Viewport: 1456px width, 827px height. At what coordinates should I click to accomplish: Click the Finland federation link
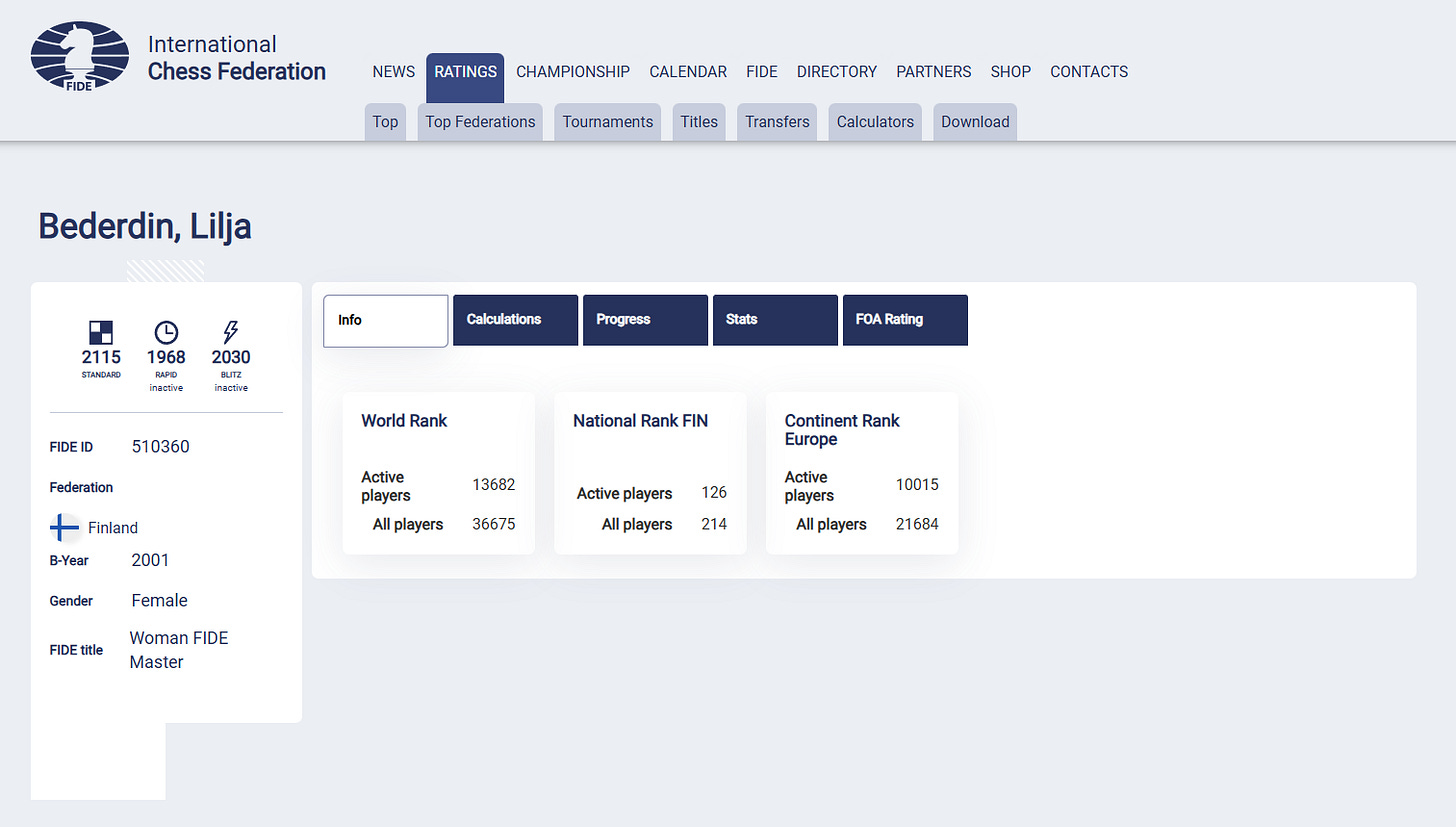[x=113, y=528]
